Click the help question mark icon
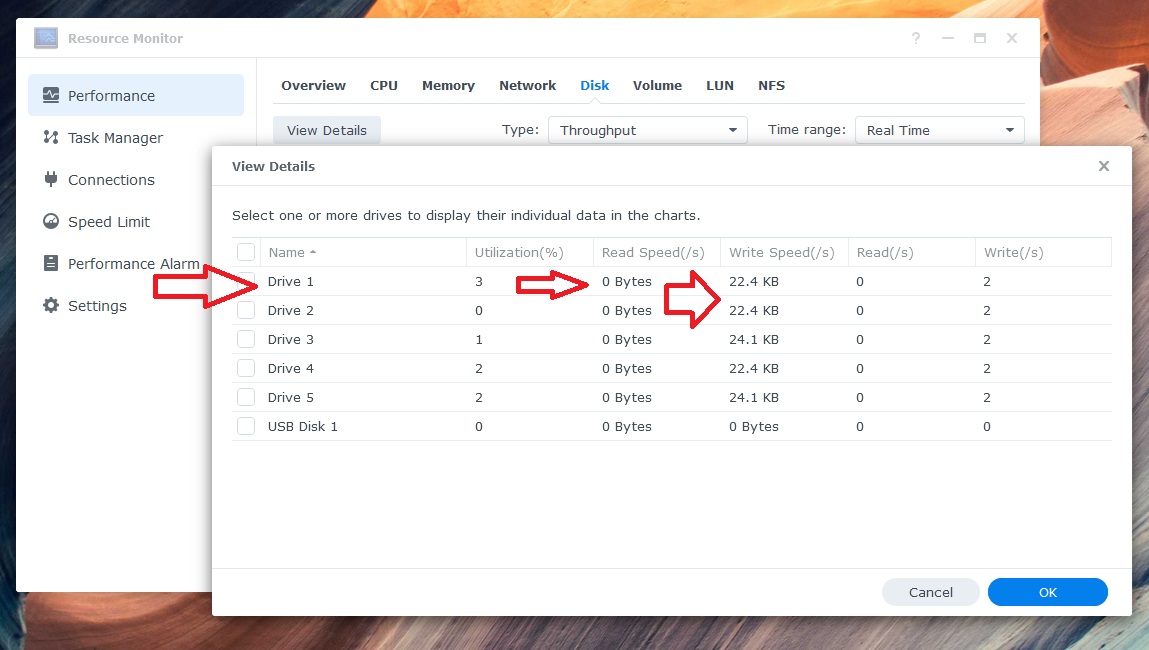Image resolution: width=1149 pixels, height=650 pixels. 915,39
